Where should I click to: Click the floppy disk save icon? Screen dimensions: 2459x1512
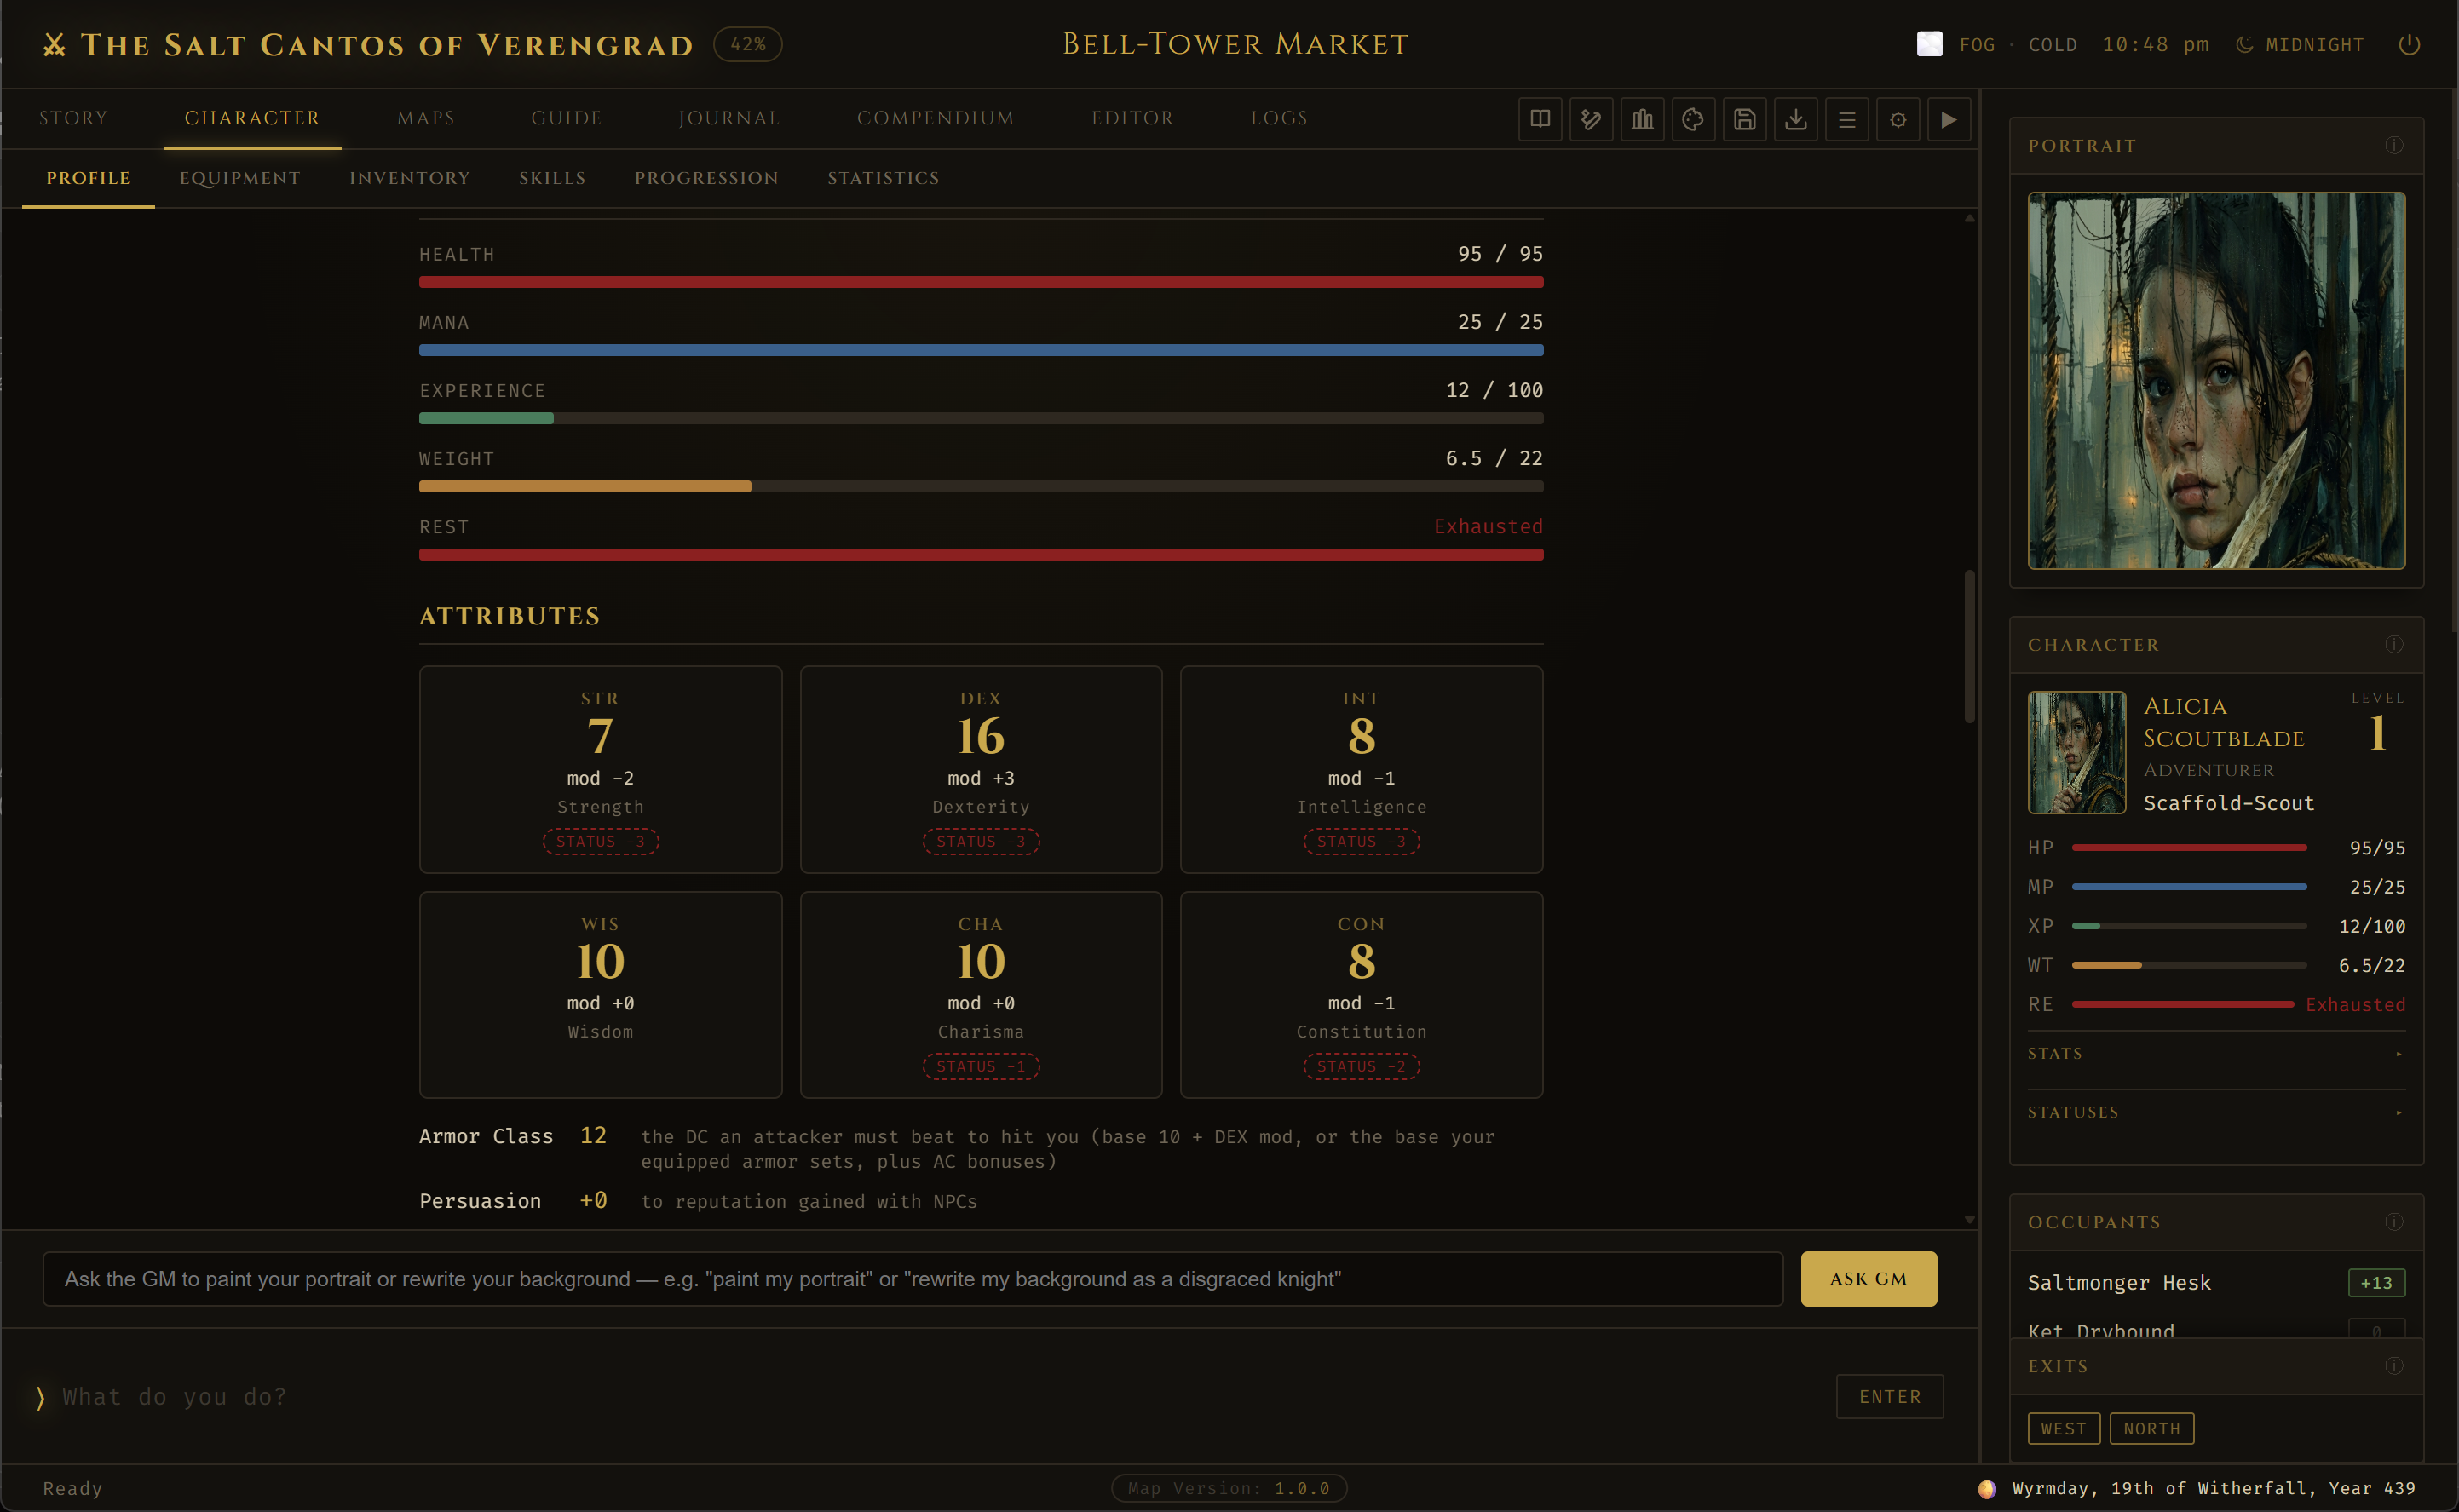[1744, 119]
